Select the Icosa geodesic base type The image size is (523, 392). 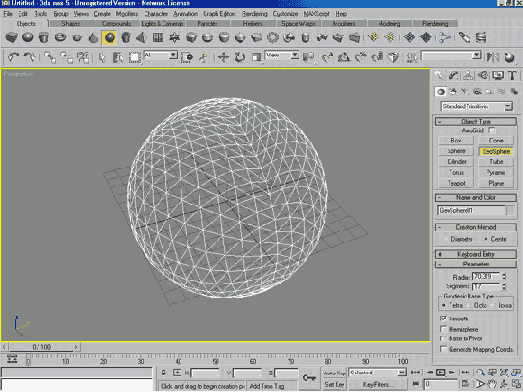tap(493, 305)
